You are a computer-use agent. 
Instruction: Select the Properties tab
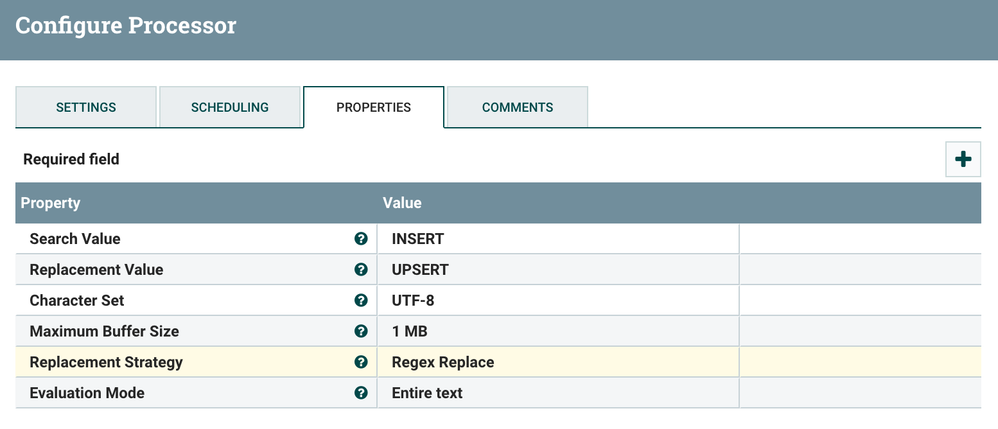coord(373,107)
